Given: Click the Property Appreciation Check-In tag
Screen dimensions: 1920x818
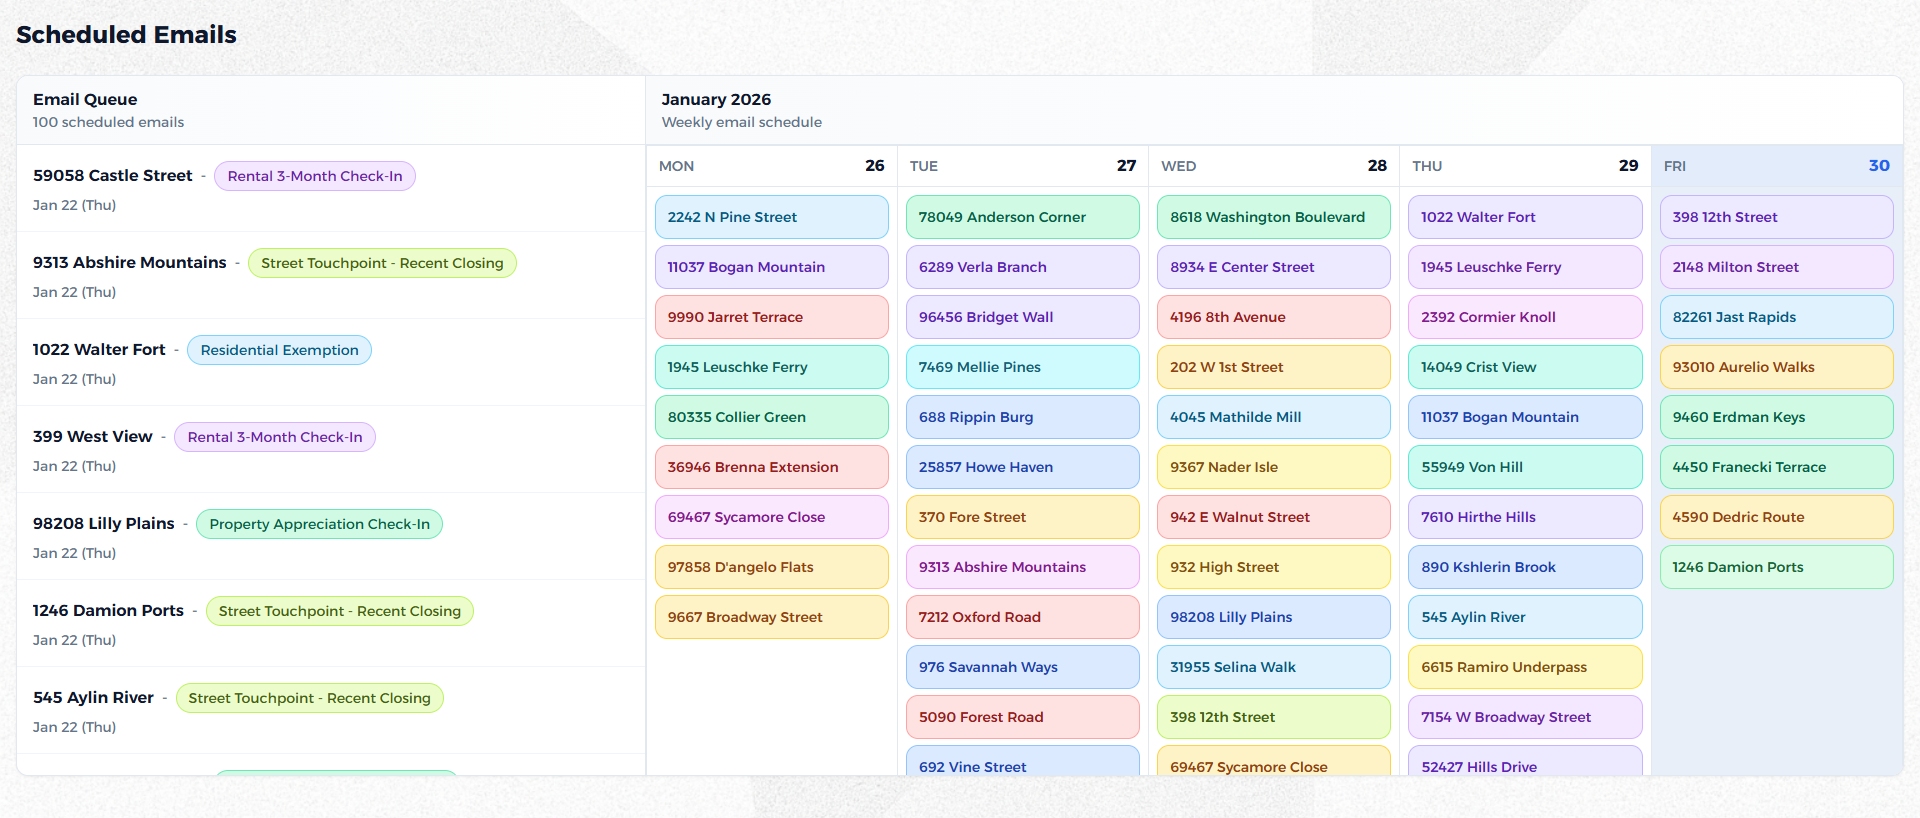Looking at the screenshot, I should (x=319, y=524).
